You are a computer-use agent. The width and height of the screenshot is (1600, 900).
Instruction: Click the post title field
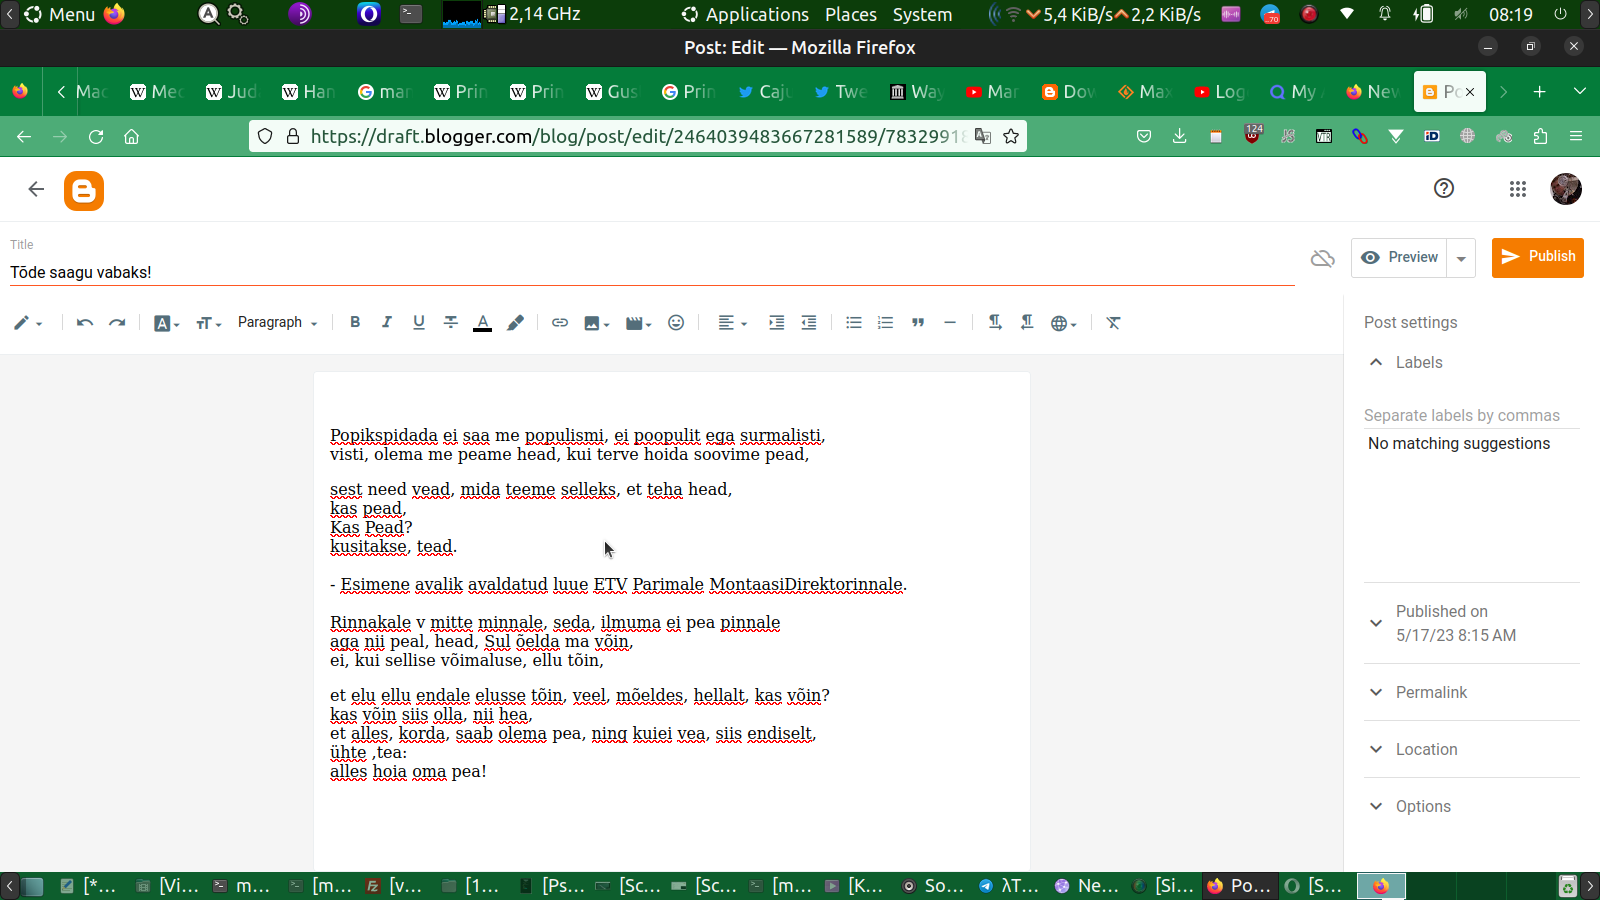click(652, 272)
